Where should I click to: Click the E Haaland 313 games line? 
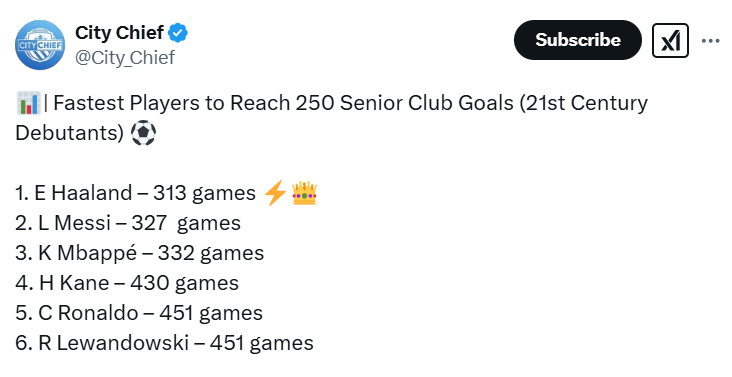(135, 193)
